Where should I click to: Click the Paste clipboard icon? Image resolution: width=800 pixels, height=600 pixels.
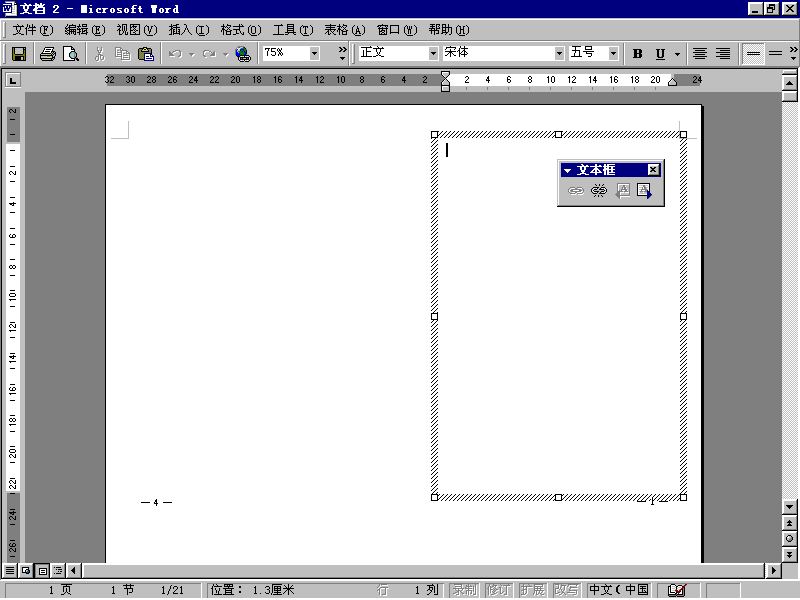146,54
